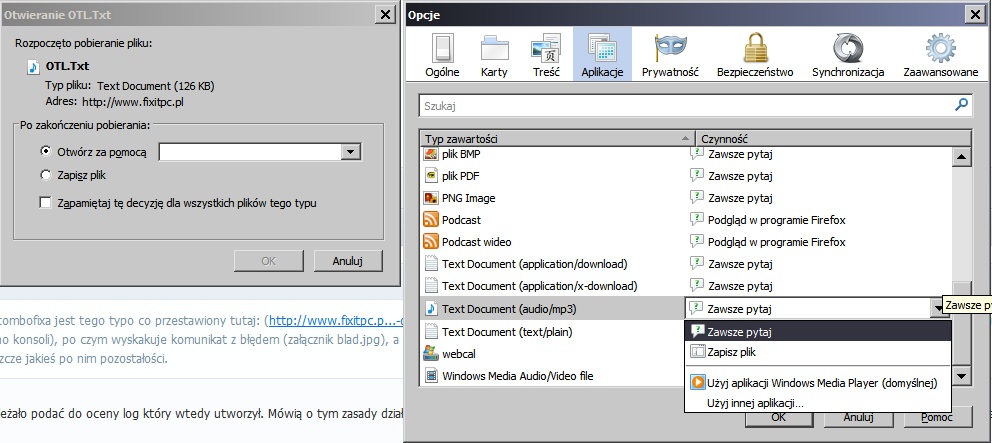Click the search magnifier icon in Szukaj field
The height and width of the screenshot is (443, 992).
(961, 105)
